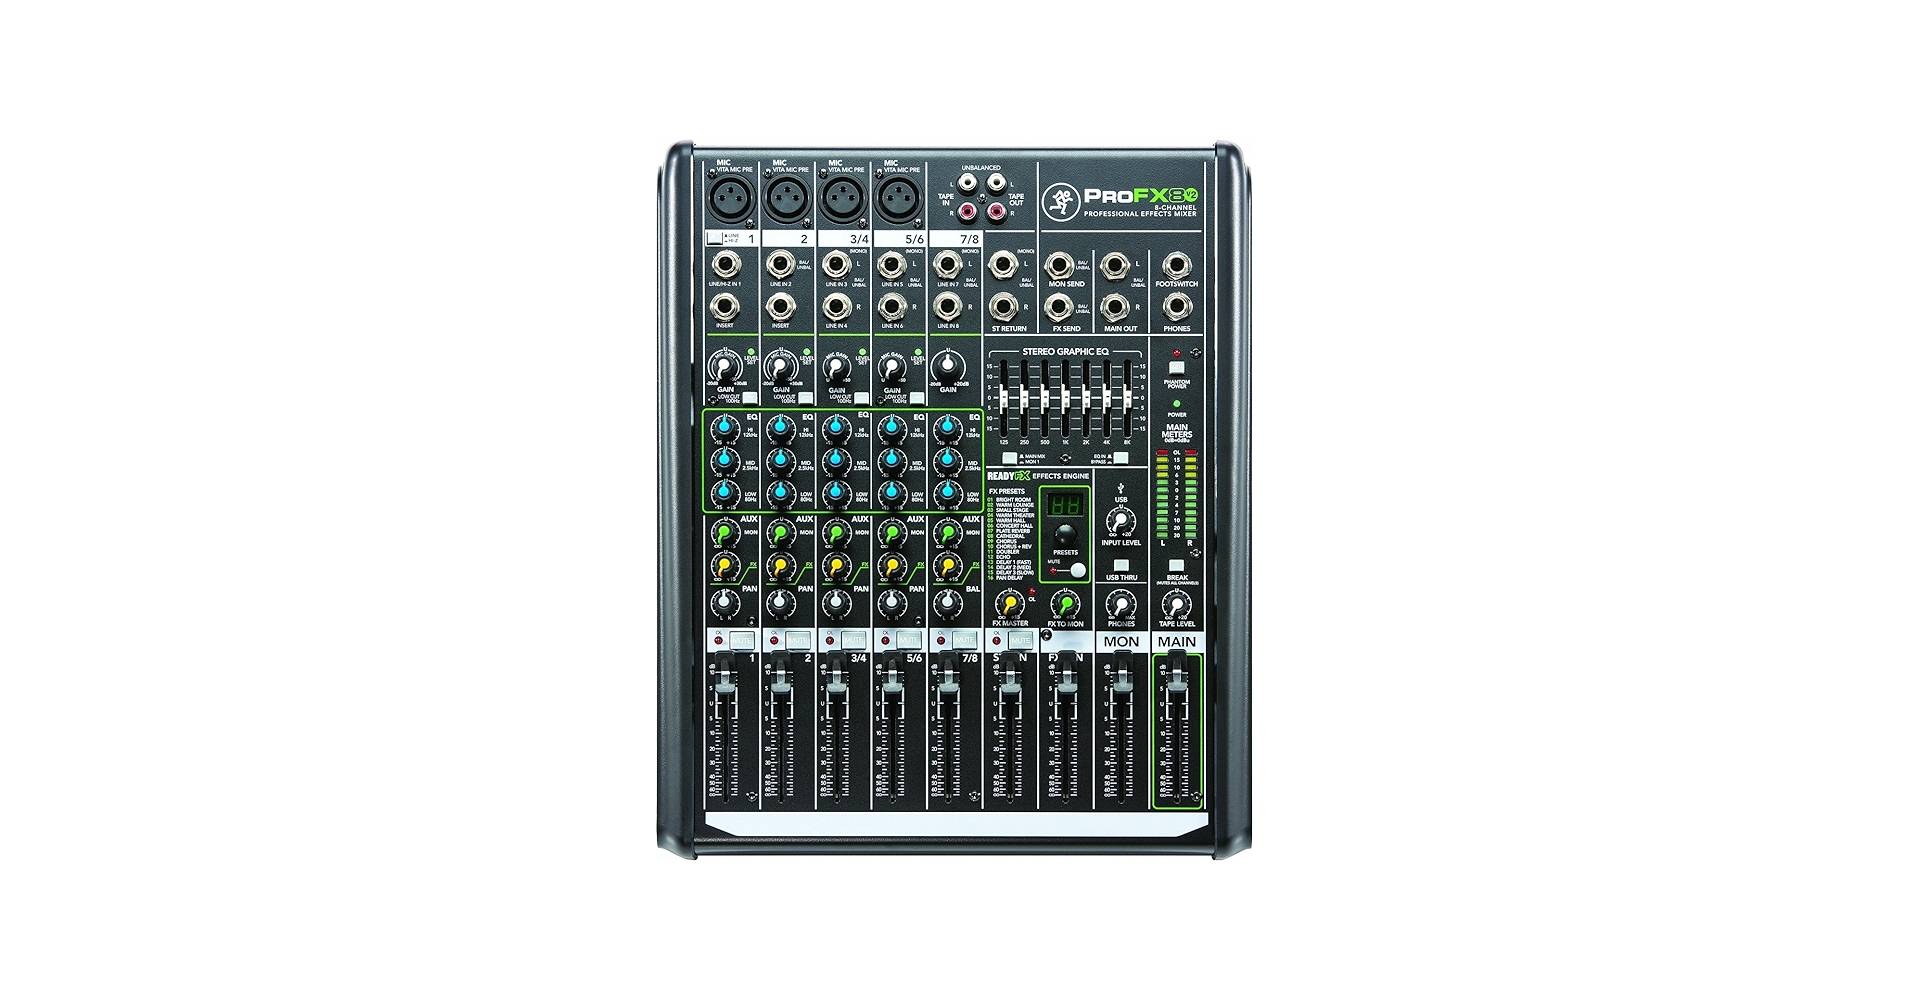This screenshot has height=1000, width=1910.
Task: Click the green FX TO MON knob
Action: click(1065, 604)
